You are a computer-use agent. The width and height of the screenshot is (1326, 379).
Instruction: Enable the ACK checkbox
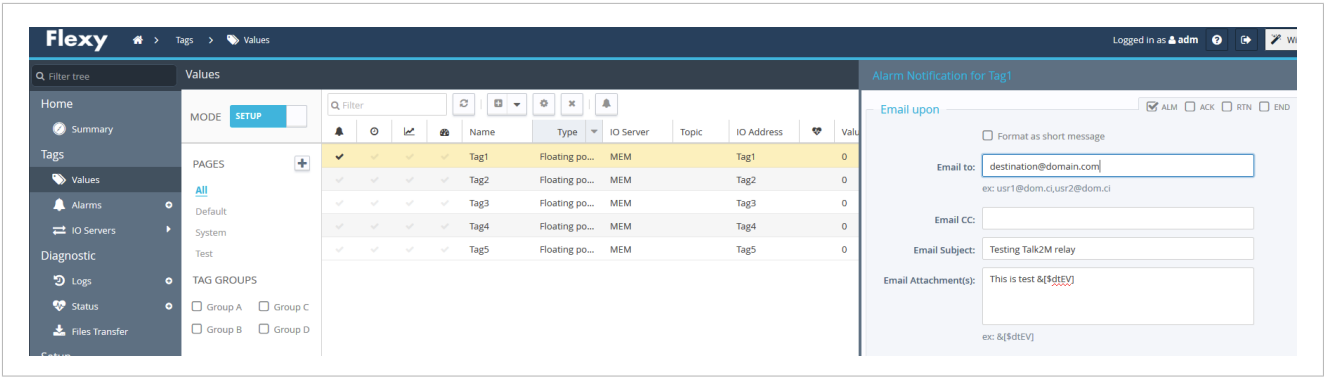tap(1190, 107)
